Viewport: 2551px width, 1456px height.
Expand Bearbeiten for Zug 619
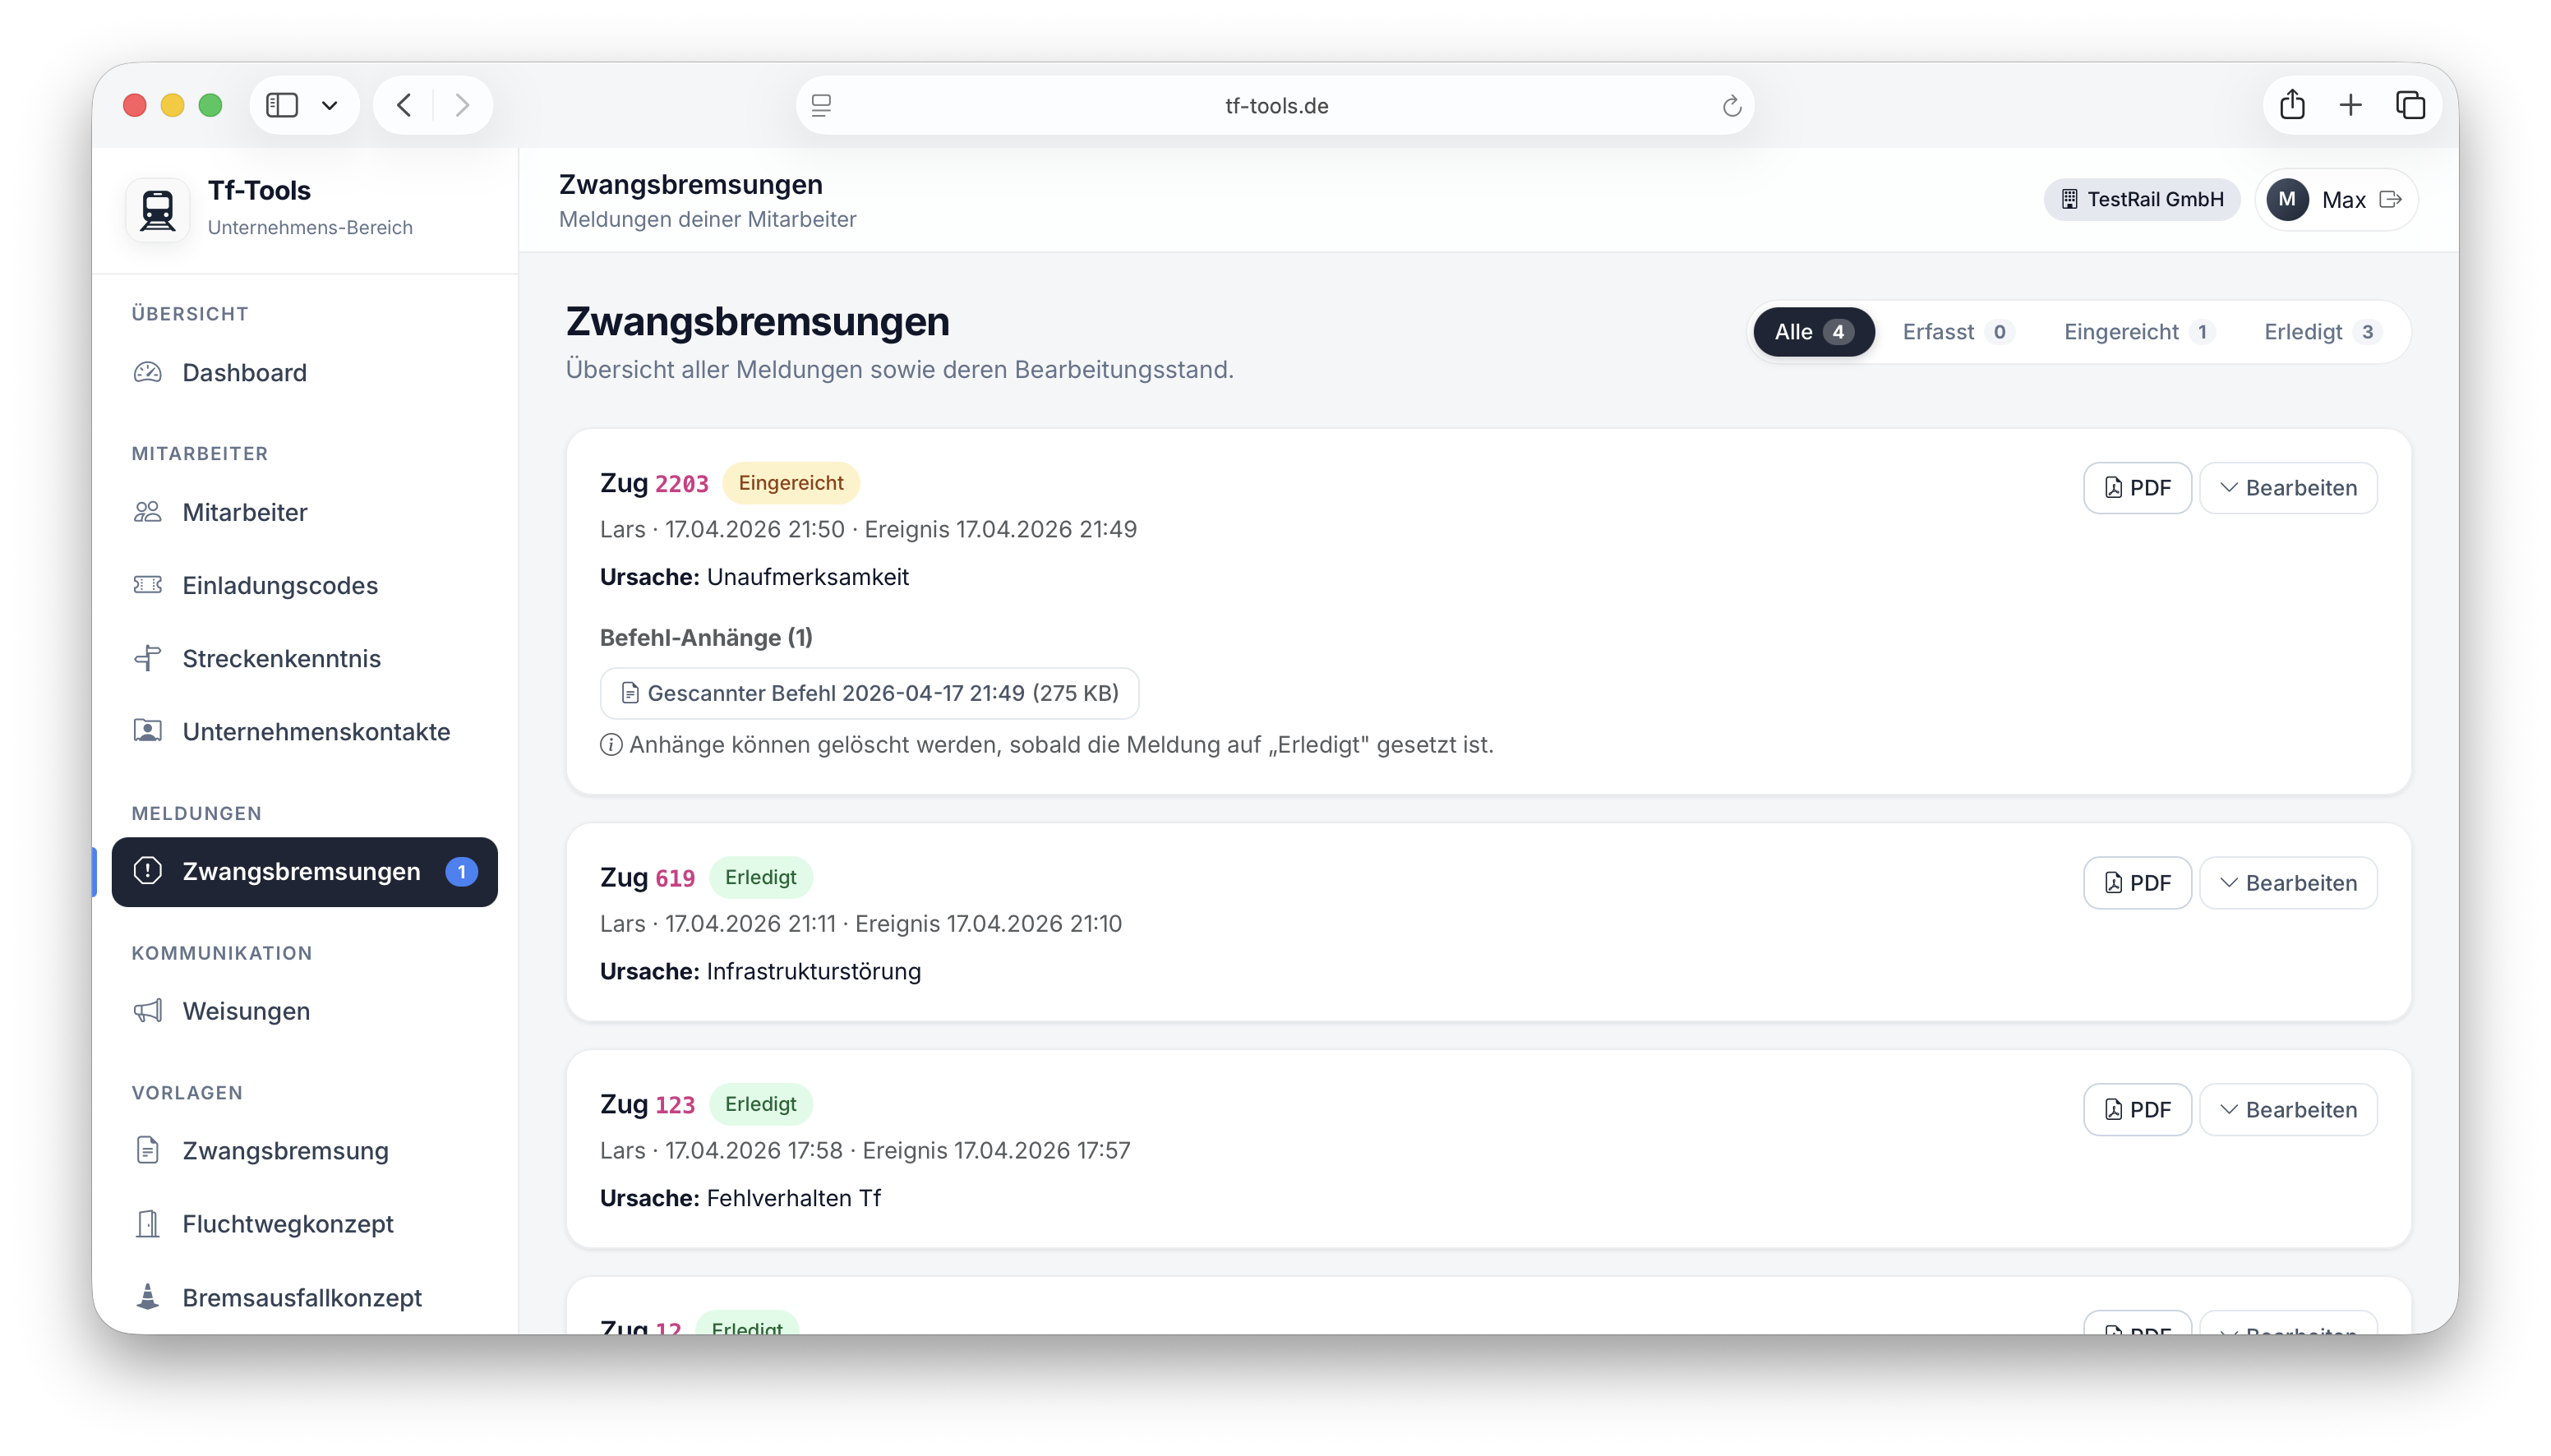(x=2288, y=883)
